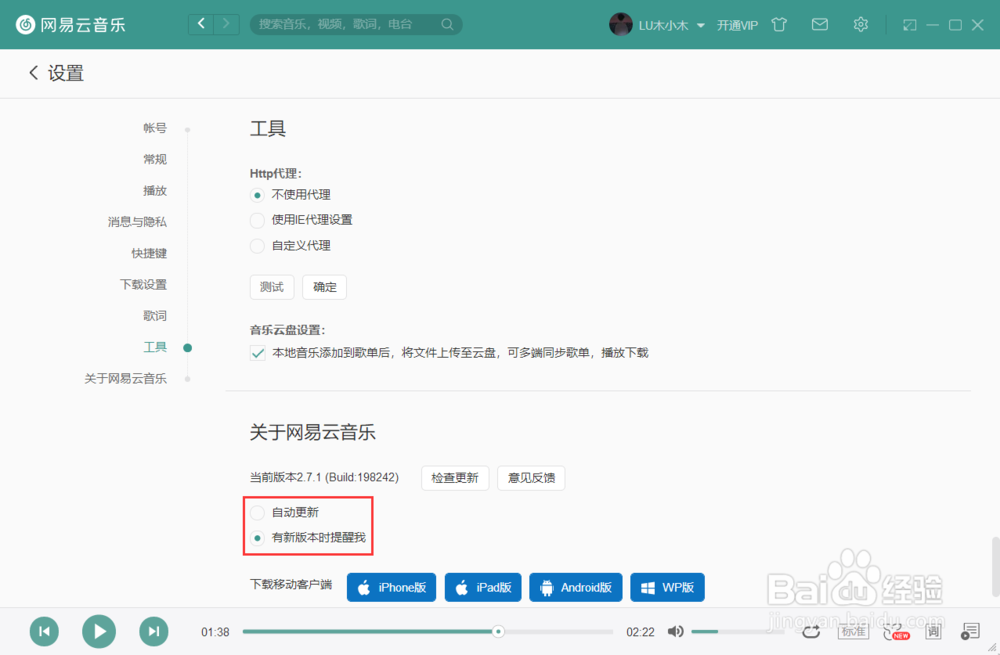Show lyrics with the 词 icon
Viewport: 1000px width, 655px height.
[933, 631]
